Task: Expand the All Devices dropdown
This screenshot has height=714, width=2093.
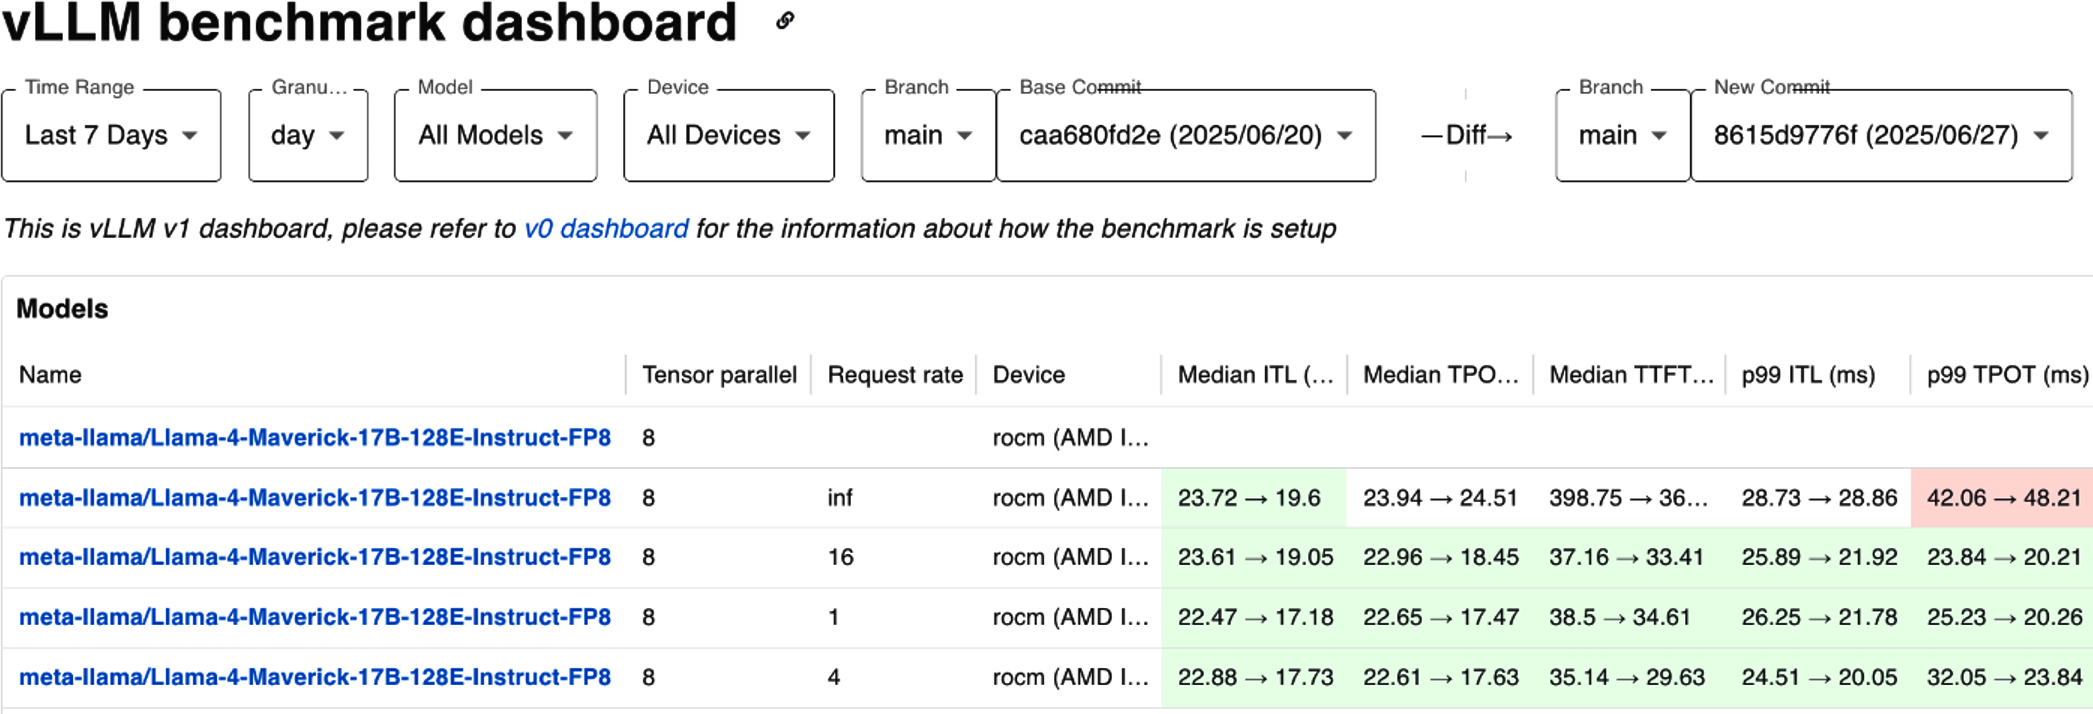Action: point(729,135)
